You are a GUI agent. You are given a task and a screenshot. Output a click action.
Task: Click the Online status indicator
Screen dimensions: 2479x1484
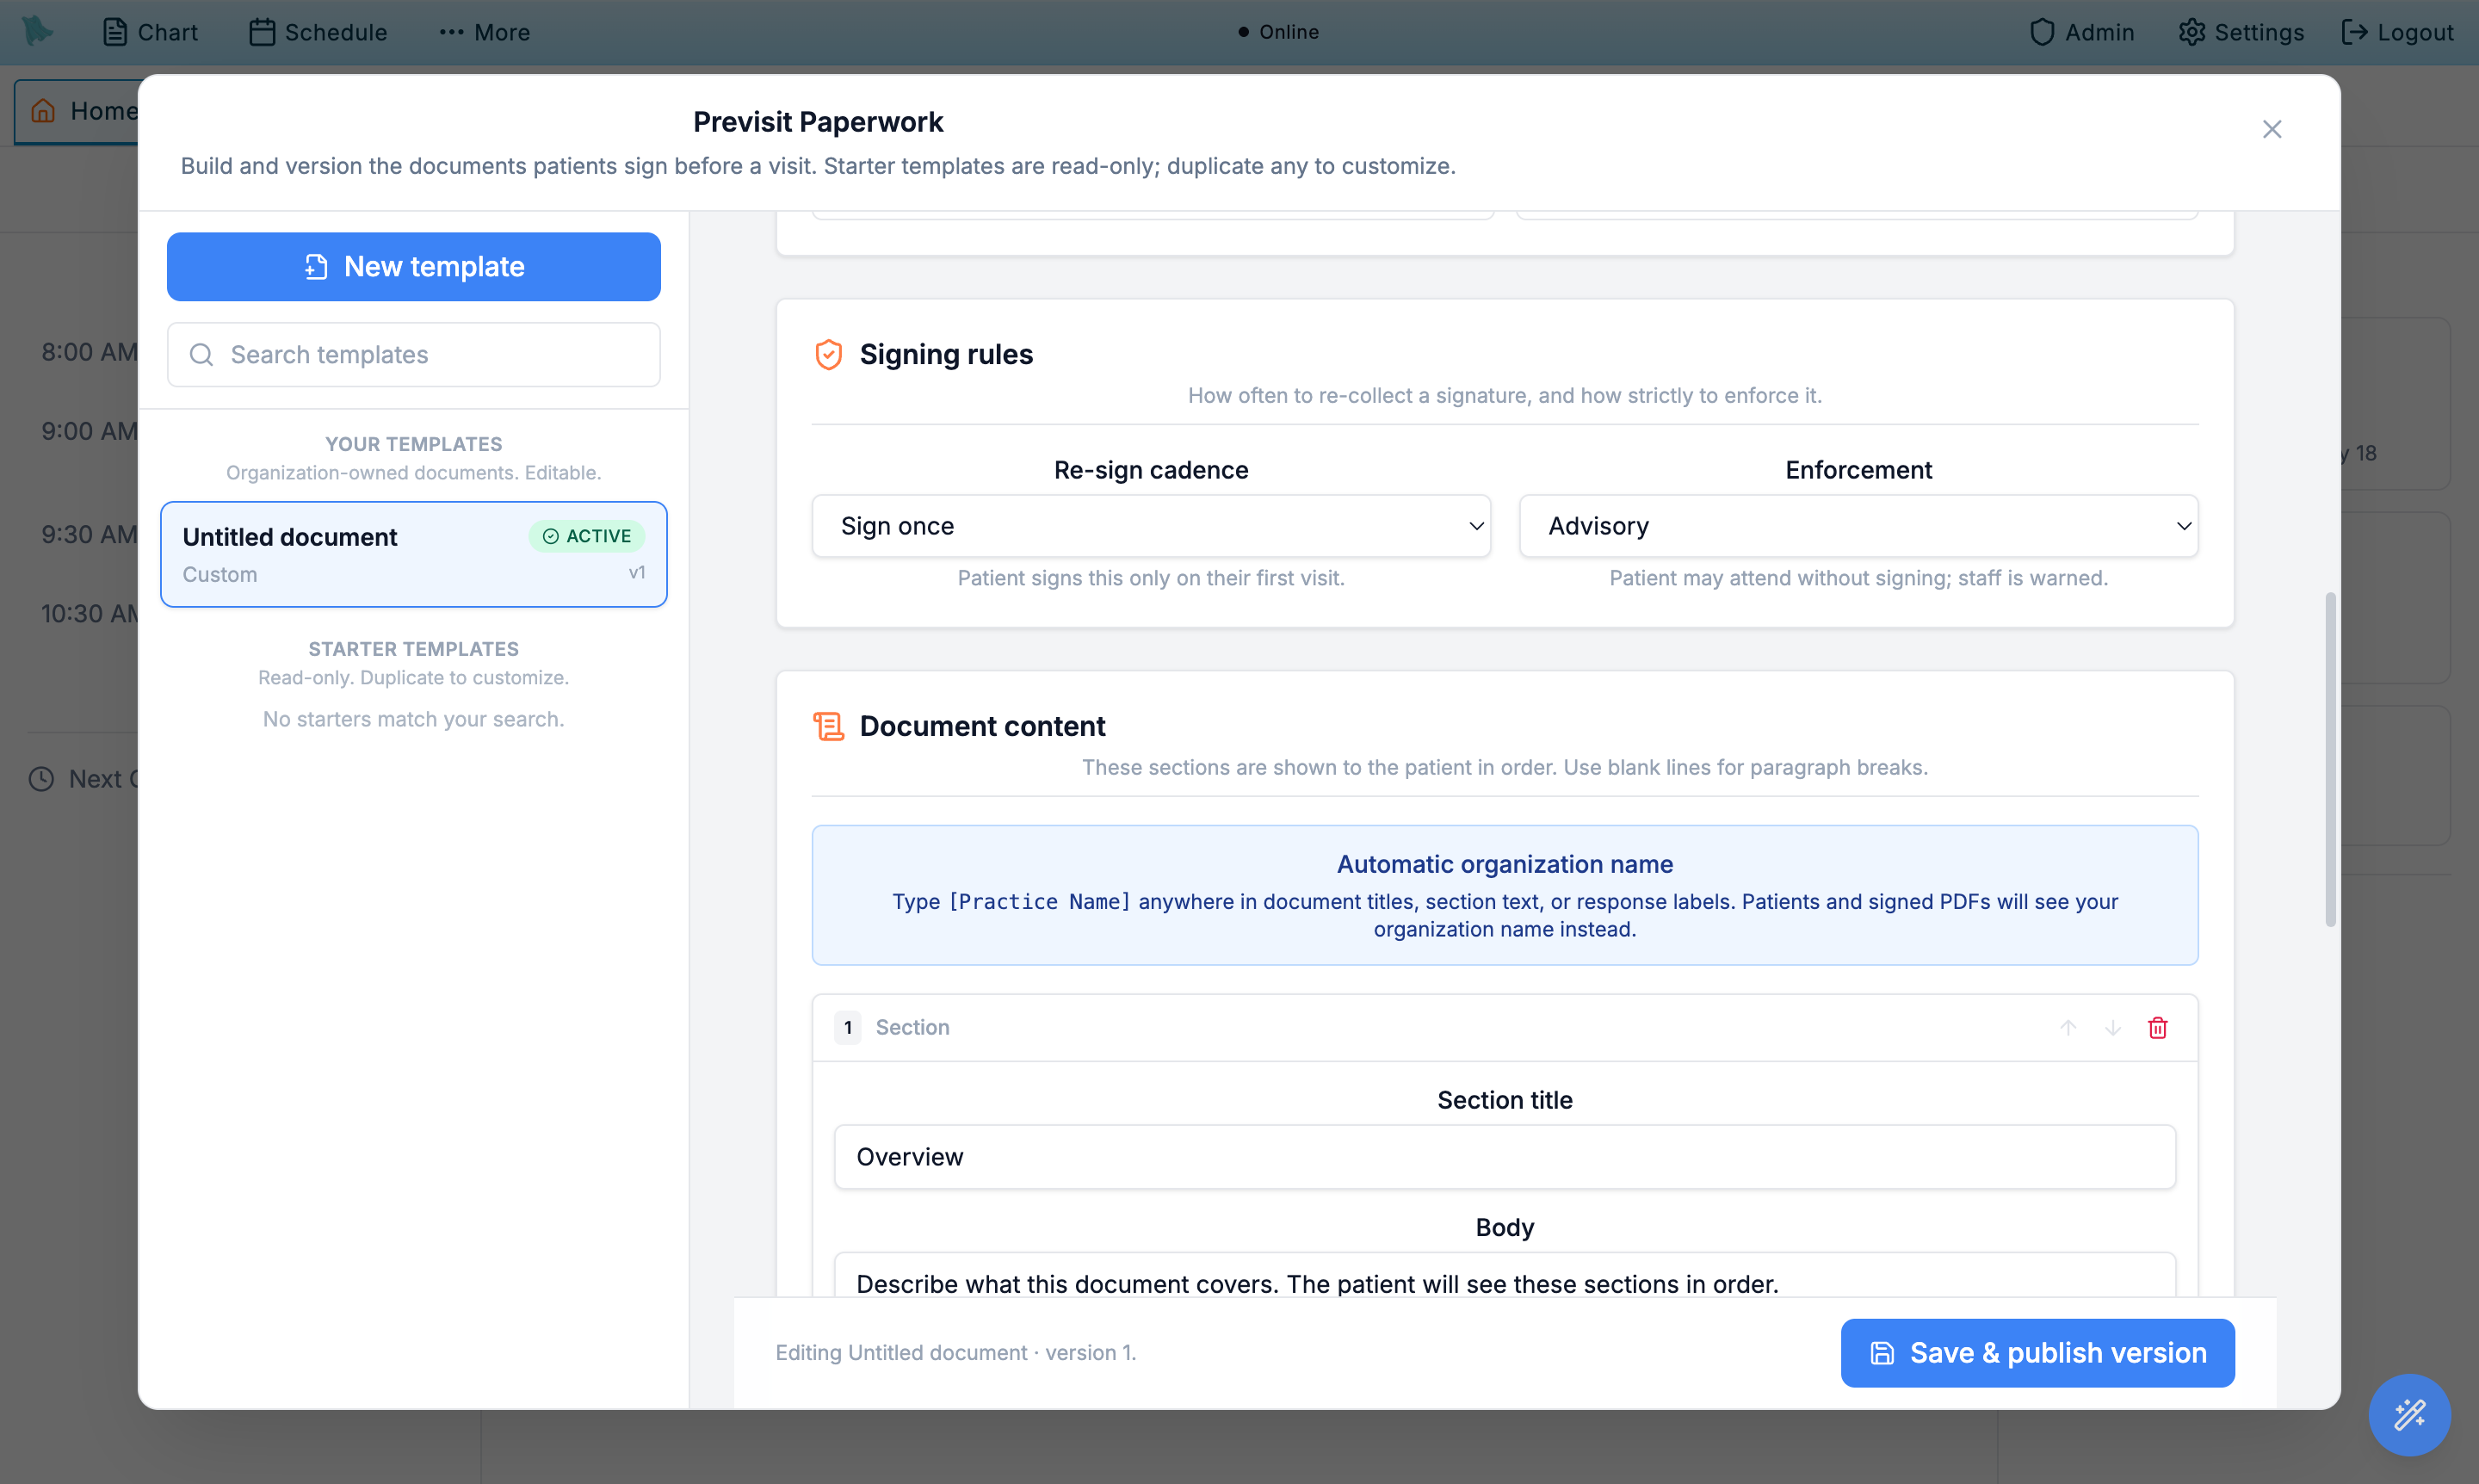click(1278, 32)
